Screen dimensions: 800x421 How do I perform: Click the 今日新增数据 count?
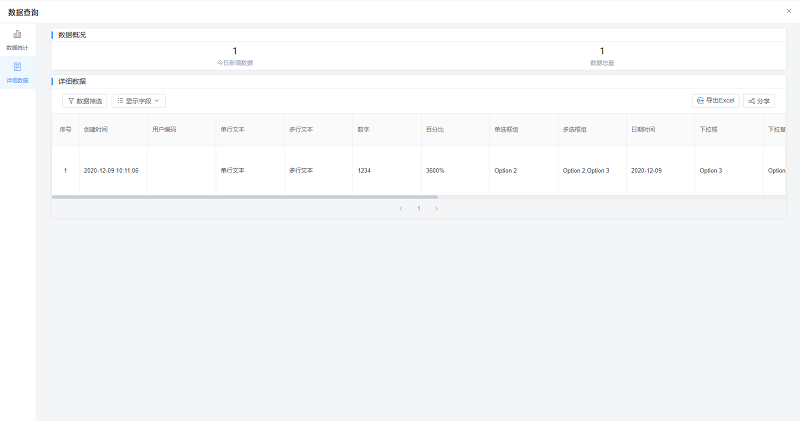(235, 51)
